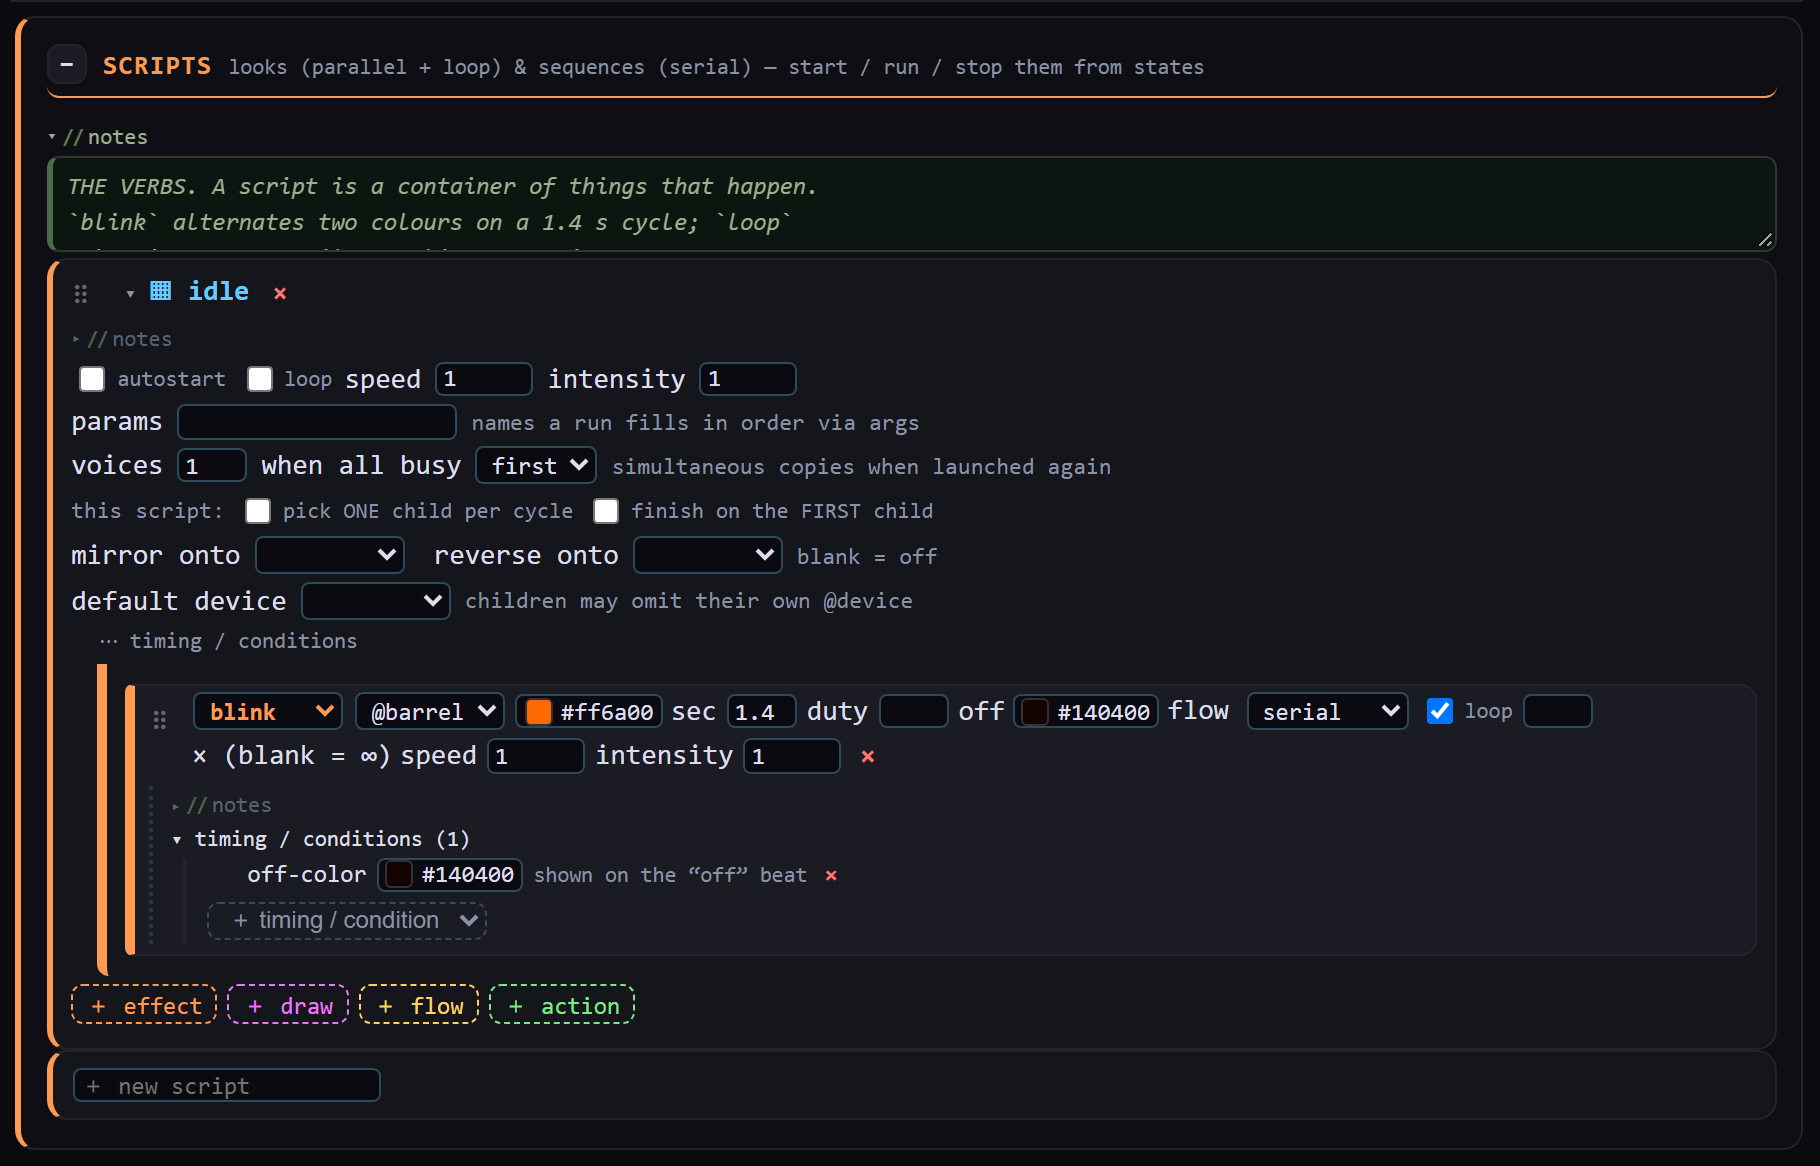
Task: Click the notes textarea resize grip
Action: pyautogui.click(x=1765, y=240)
